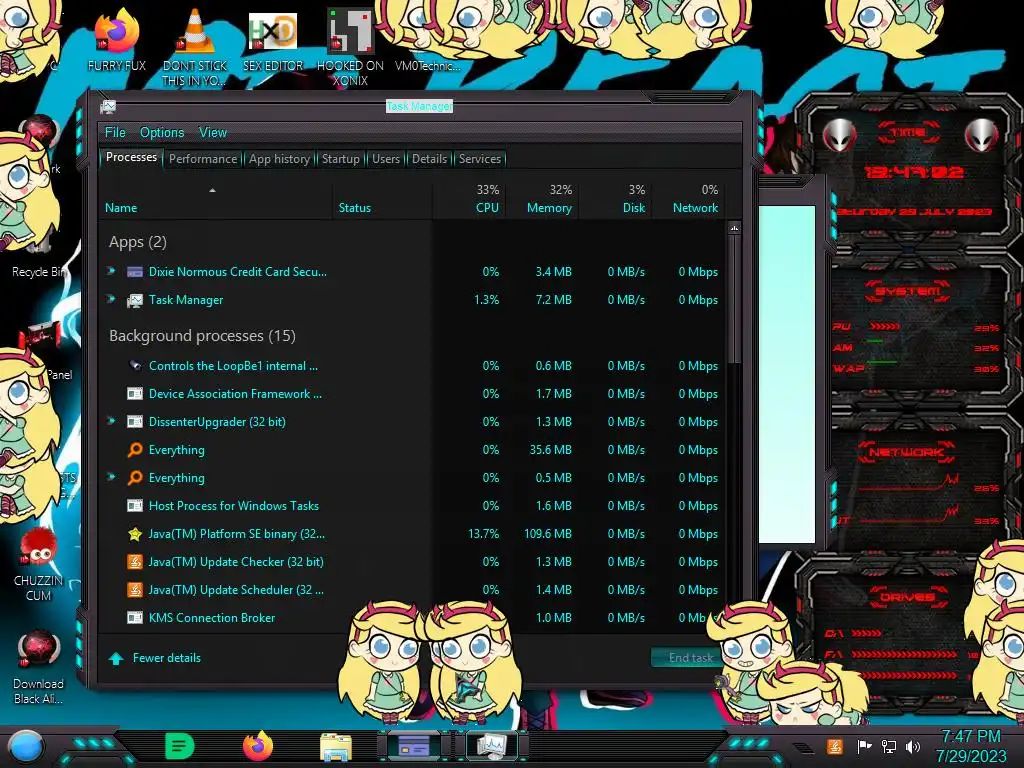Click the Everything icon with 0.5 MB memory
Screen dimensions: 1024x768
click(135, 478)
